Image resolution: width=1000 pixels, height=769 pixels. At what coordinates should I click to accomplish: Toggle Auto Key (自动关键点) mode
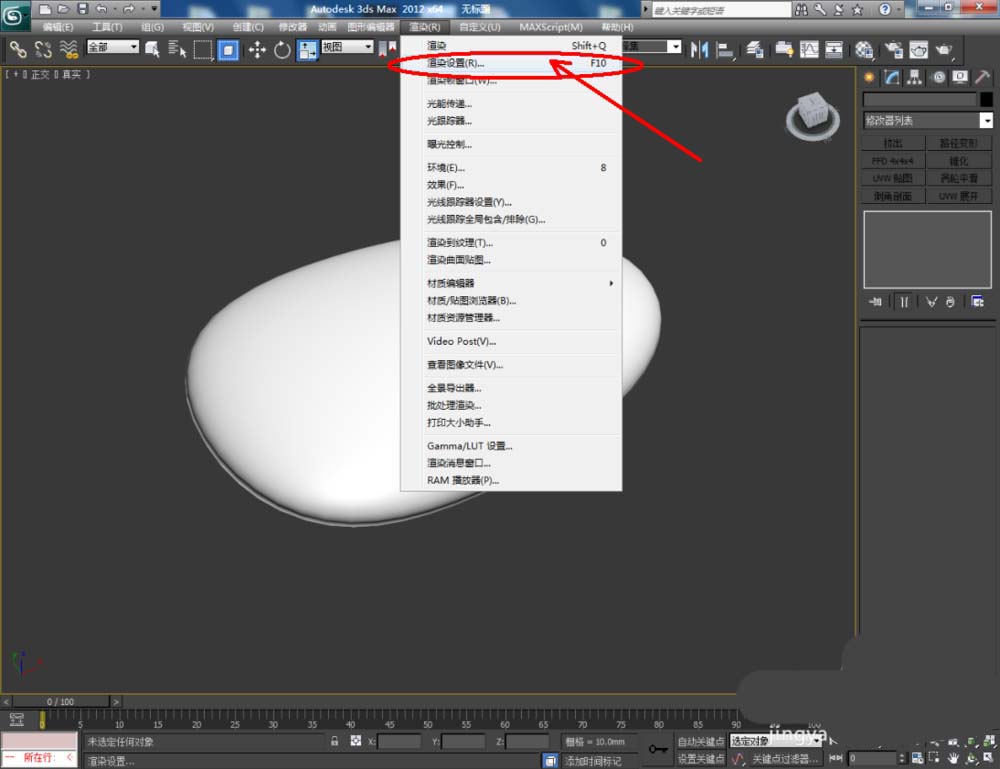[x=700, y=742]
